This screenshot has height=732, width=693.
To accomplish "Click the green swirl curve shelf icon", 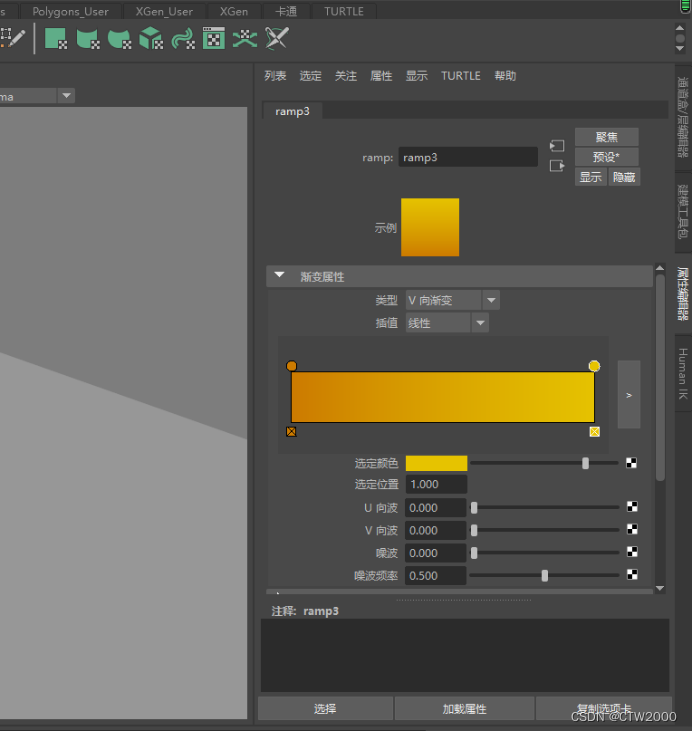I will tap(183, 38).
